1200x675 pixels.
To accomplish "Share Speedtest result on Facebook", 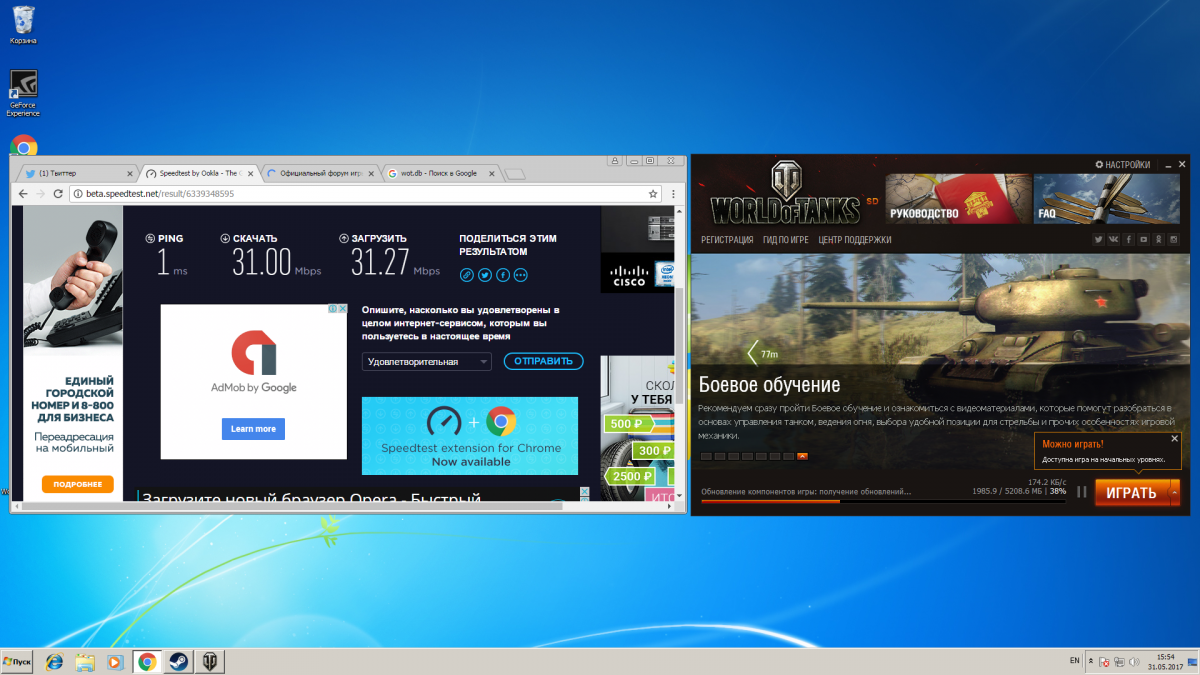I will click(x=503, y=275).
